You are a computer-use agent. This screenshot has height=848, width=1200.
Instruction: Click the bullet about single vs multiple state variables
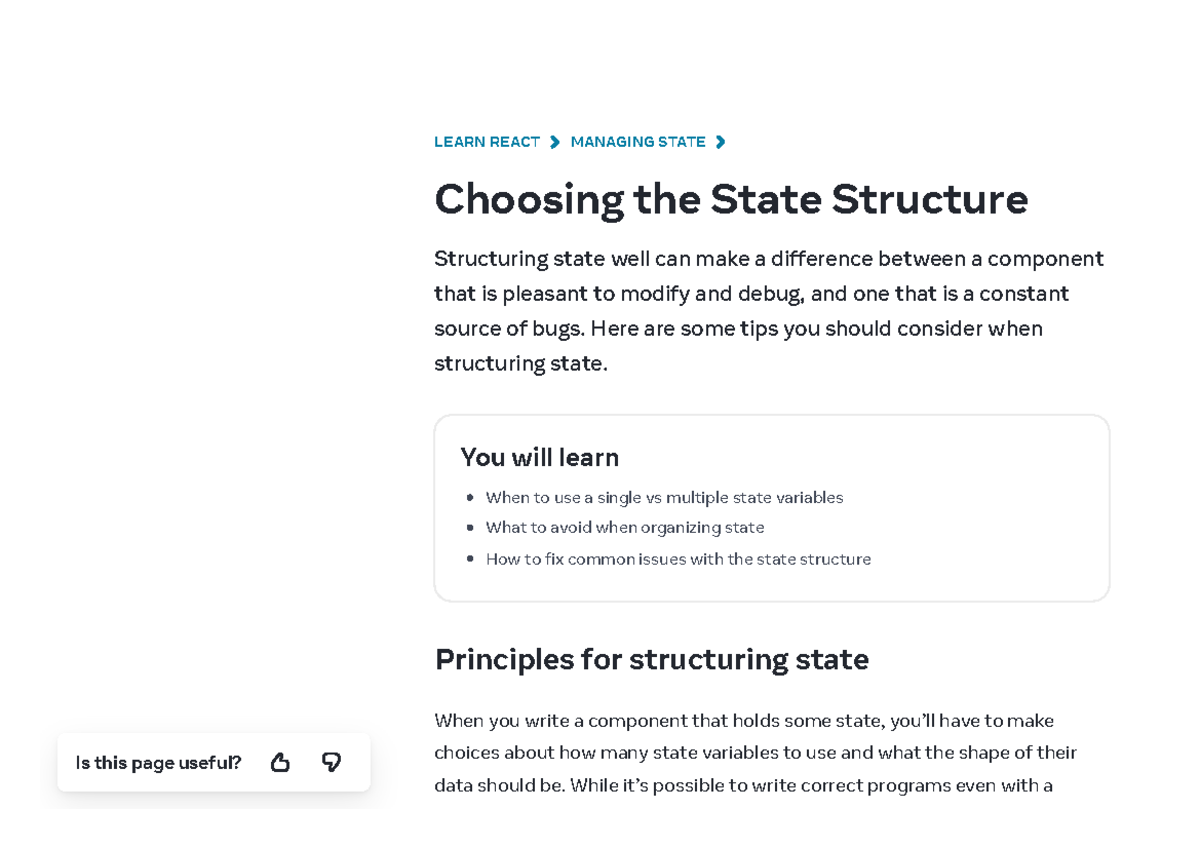coord(664,497)
